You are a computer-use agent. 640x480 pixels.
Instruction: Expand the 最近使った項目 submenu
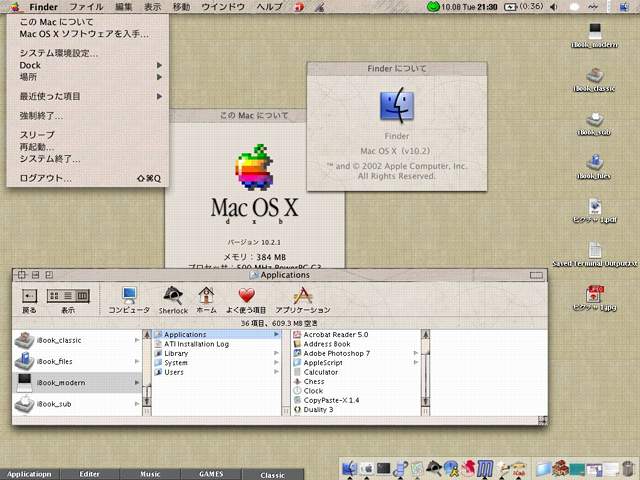pos(88,96)
